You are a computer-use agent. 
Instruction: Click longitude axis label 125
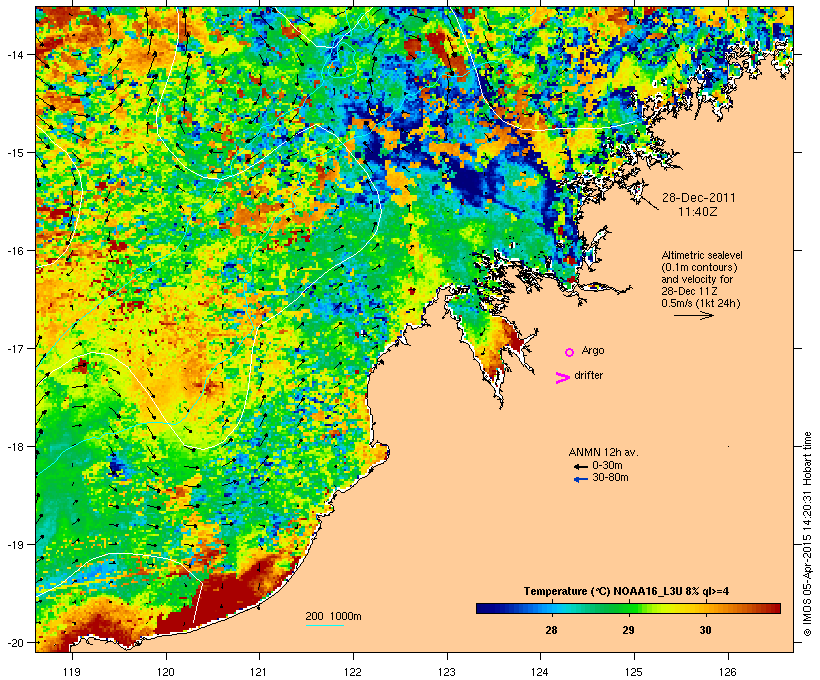[x=634, y=672]
